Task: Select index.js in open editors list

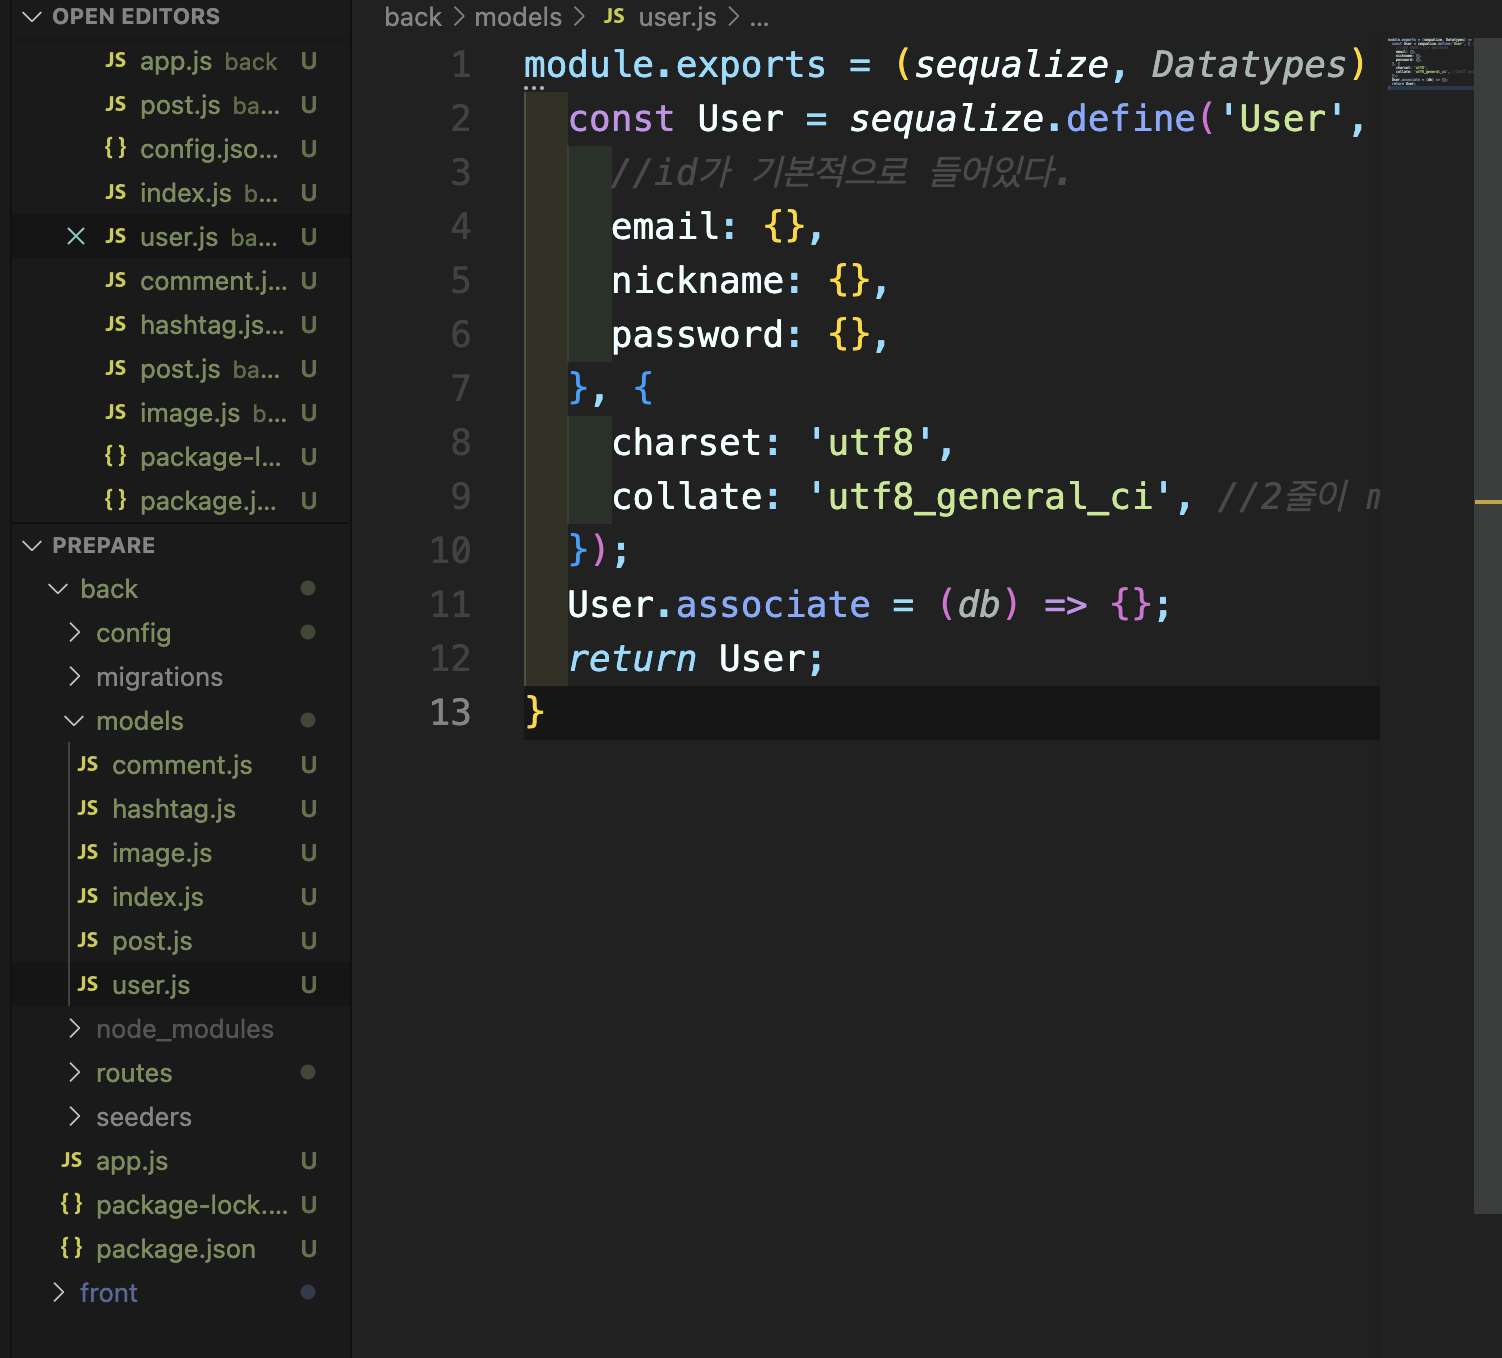Action: click(x=181, y=193)
